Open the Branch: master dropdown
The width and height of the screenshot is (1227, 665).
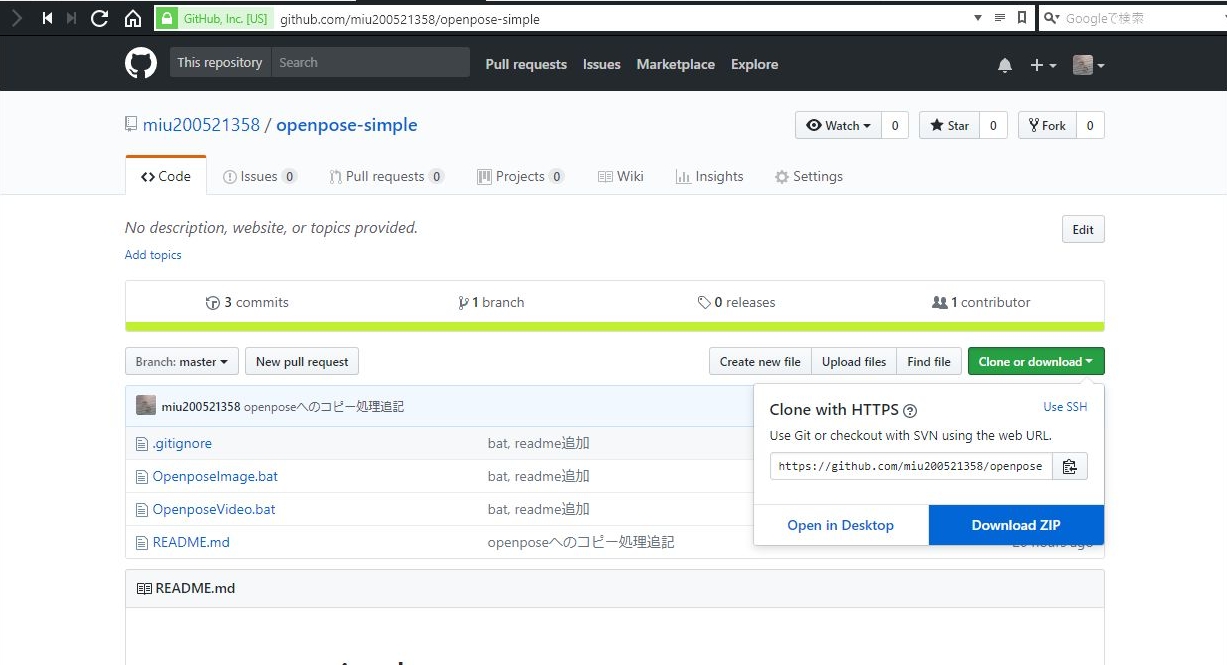[x=181, y=362]
